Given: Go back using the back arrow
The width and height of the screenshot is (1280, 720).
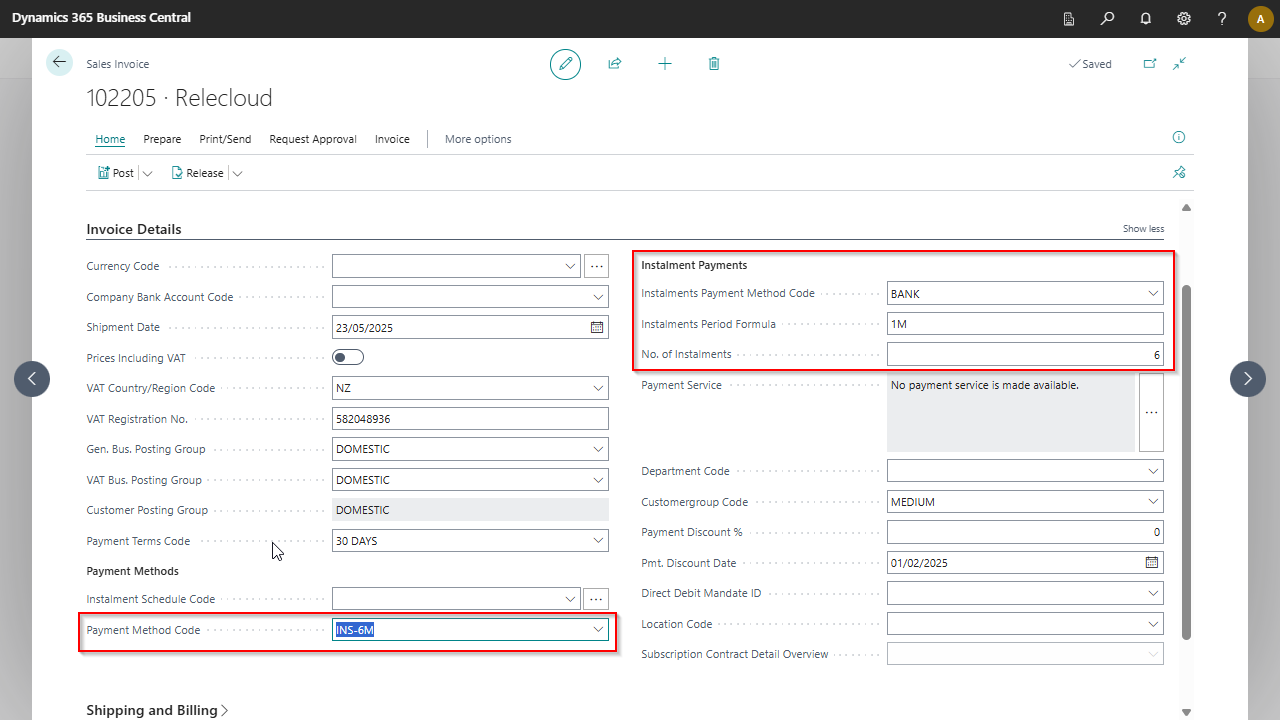Looking at the screenshot, I should pyautogui.click(x=59, y=62).
